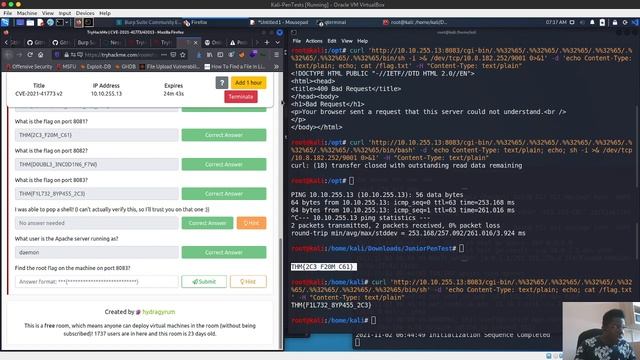Open VirtualBox Devices menu
The width and height of the screenshot is (640, 360).
point(85,13)
